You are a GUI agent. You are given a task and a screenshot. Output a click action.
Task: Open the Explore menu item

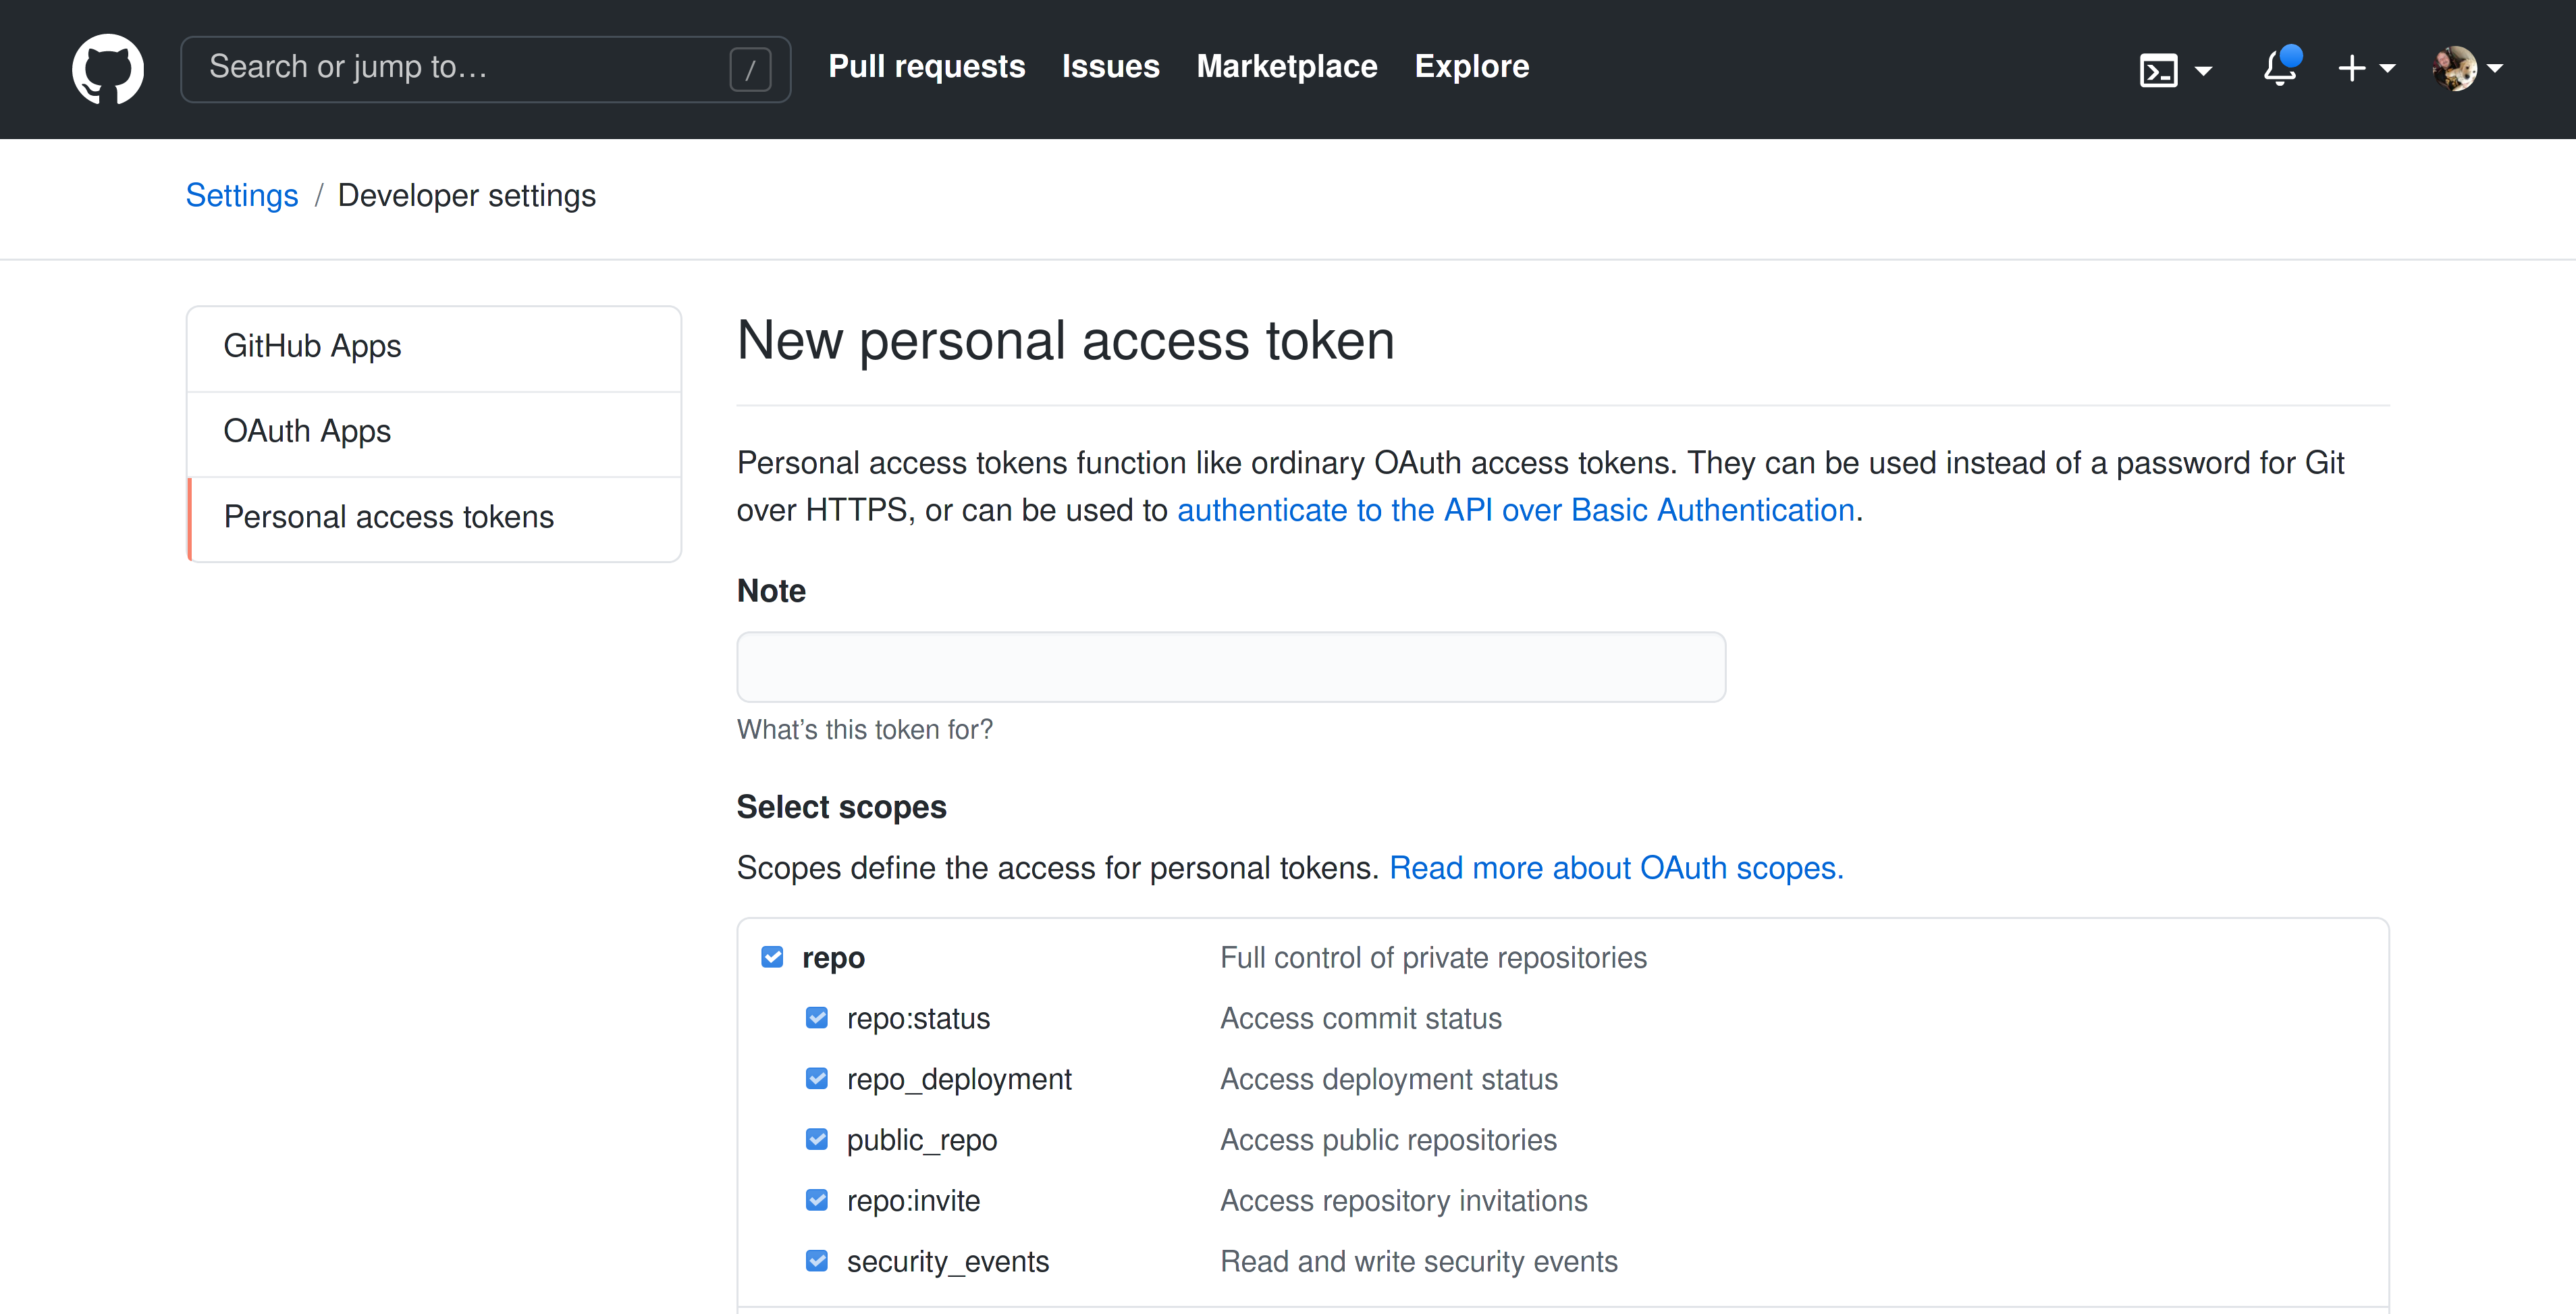[1470, 67]
